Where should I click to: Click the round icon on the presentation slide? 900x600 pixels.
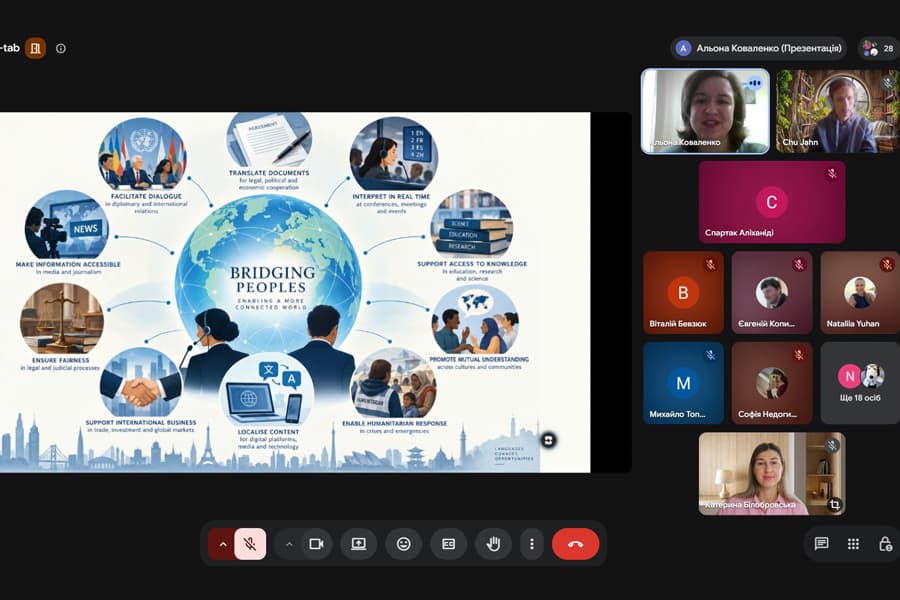point(548,440)
